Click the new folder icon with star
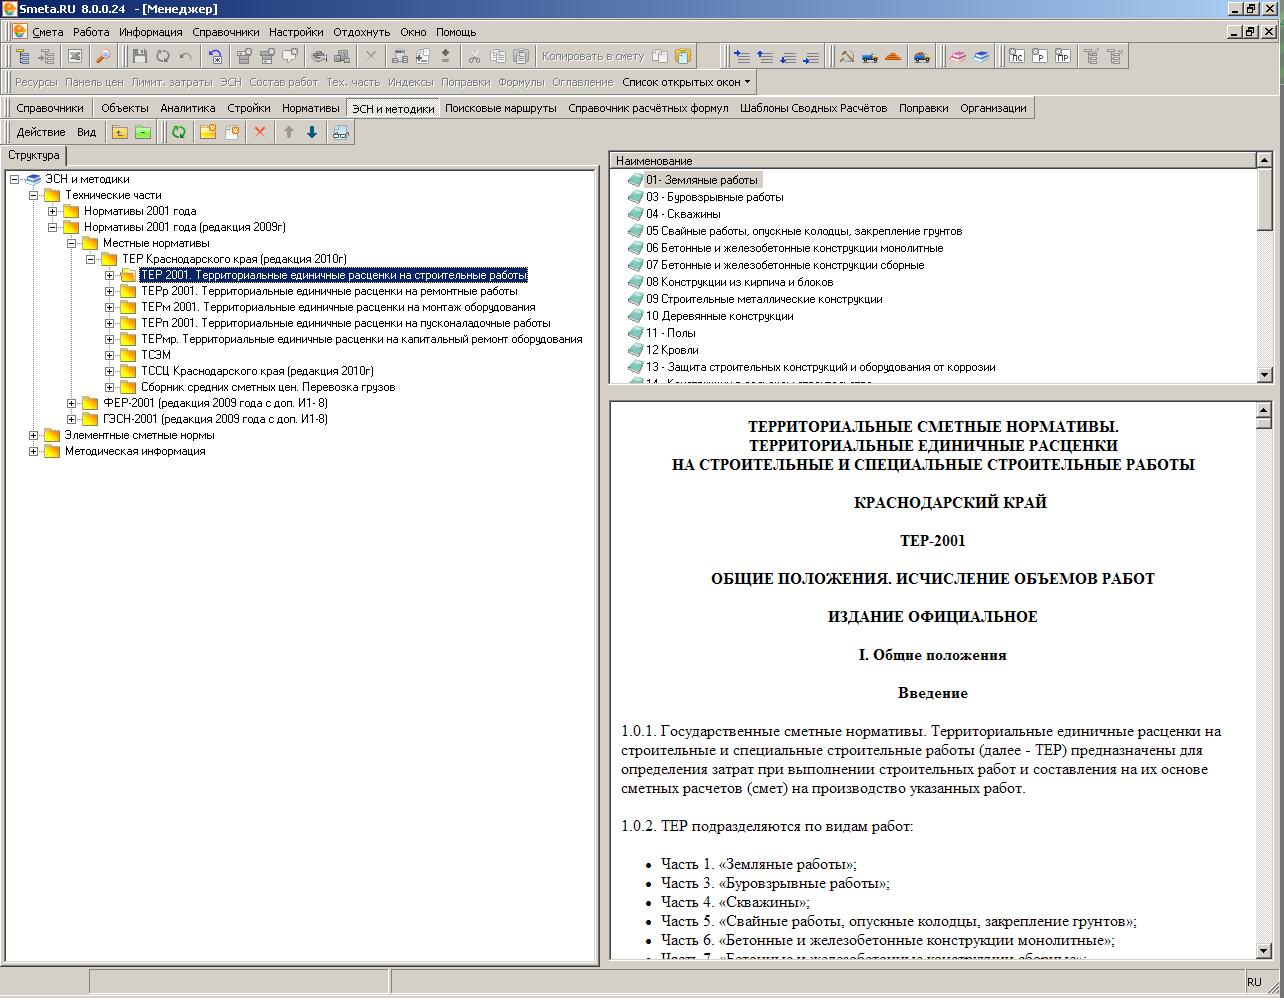Viewport: 1284px width, 1000px height. pyautogui.click(x=208, y=132)
